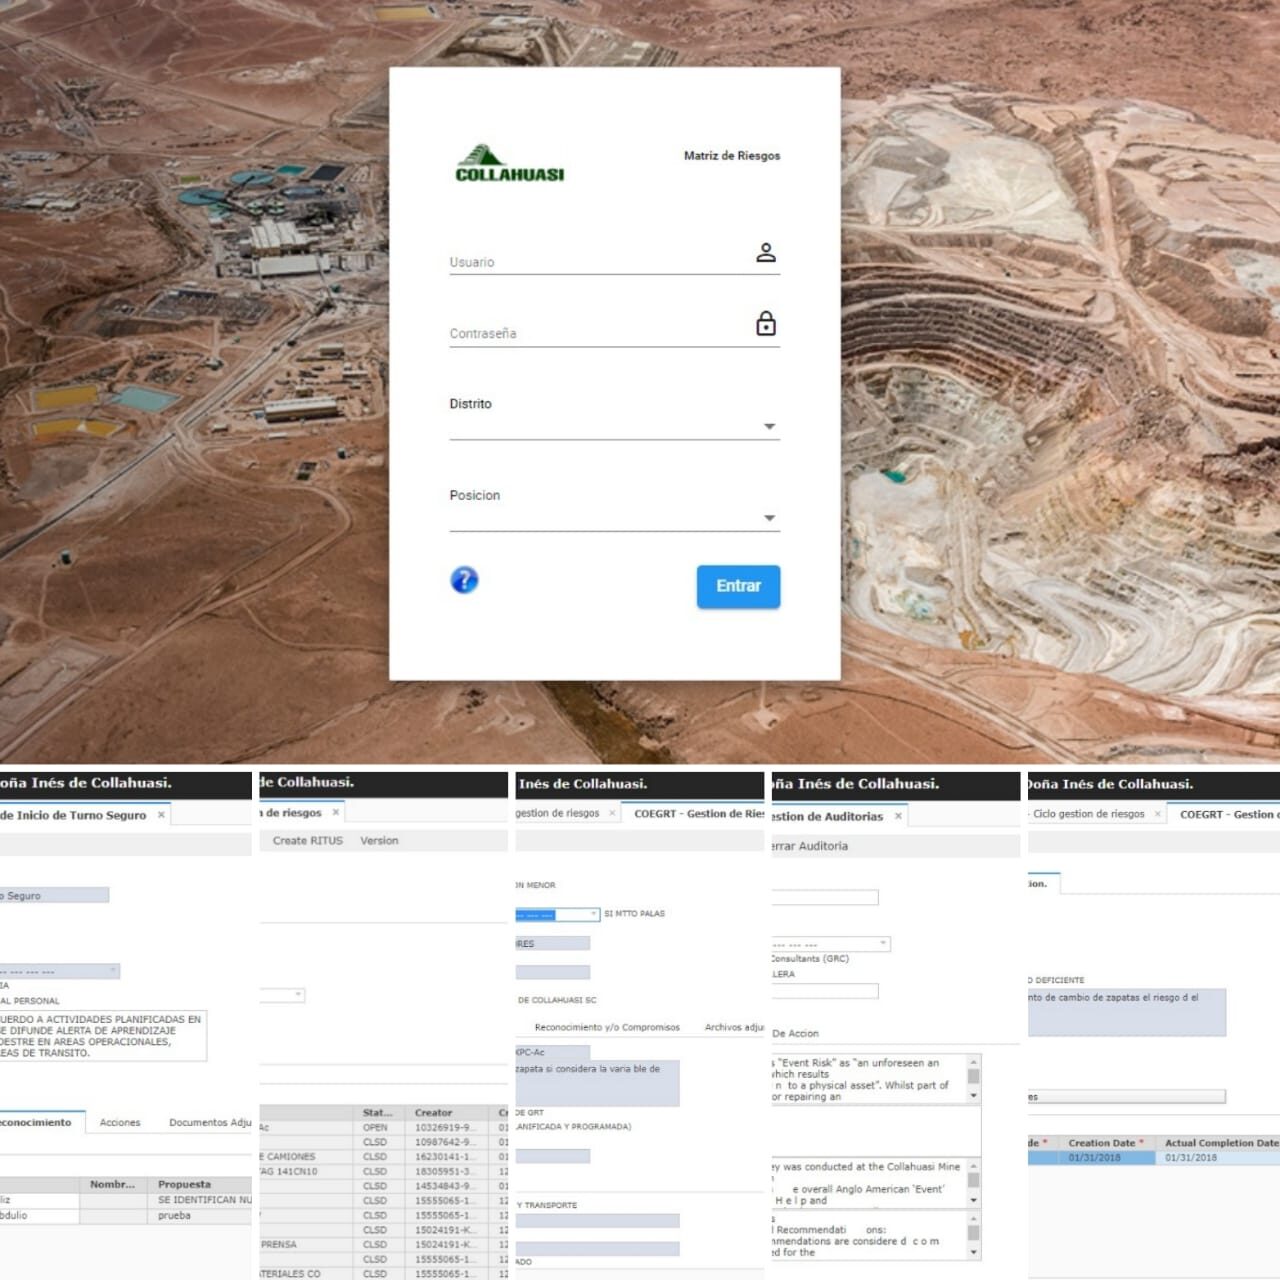This screenshot has width=1280, height=1280.
Task: Close the Inicio de Turno Seguro tab
Action: tap(161, 815)
